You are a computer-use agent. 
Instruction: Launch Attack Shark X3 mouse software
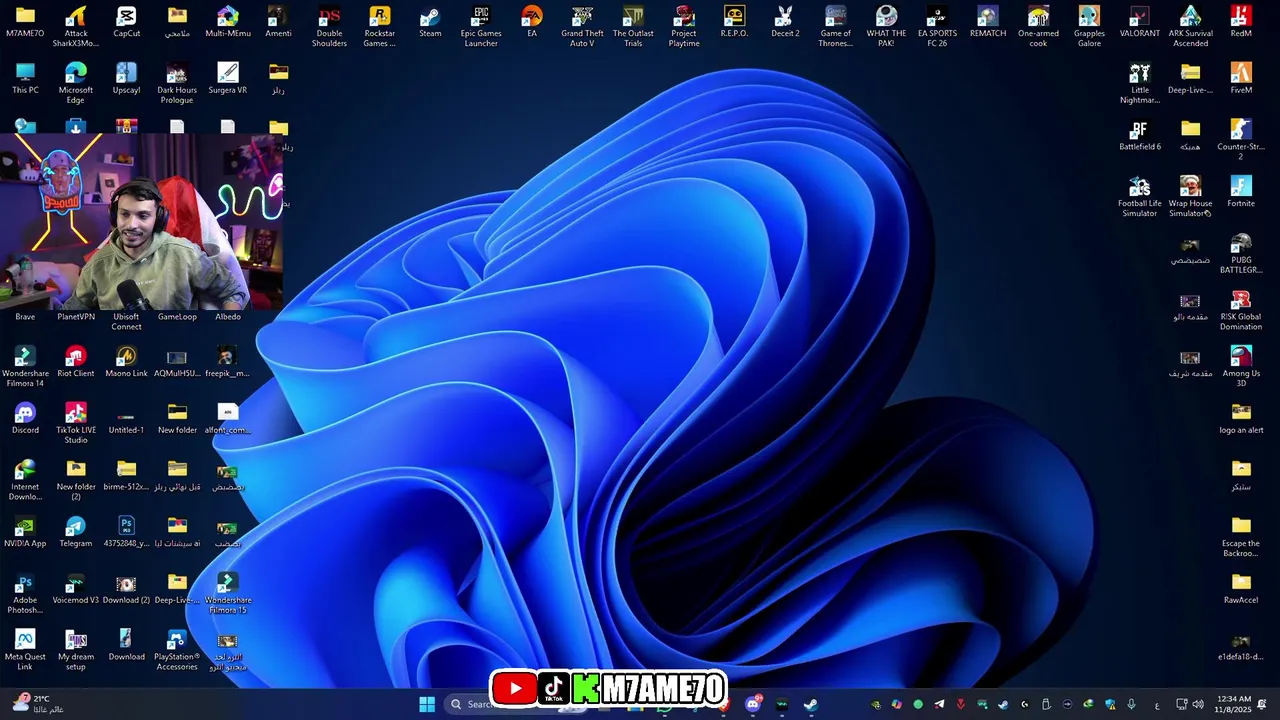(x=76, y=26)
